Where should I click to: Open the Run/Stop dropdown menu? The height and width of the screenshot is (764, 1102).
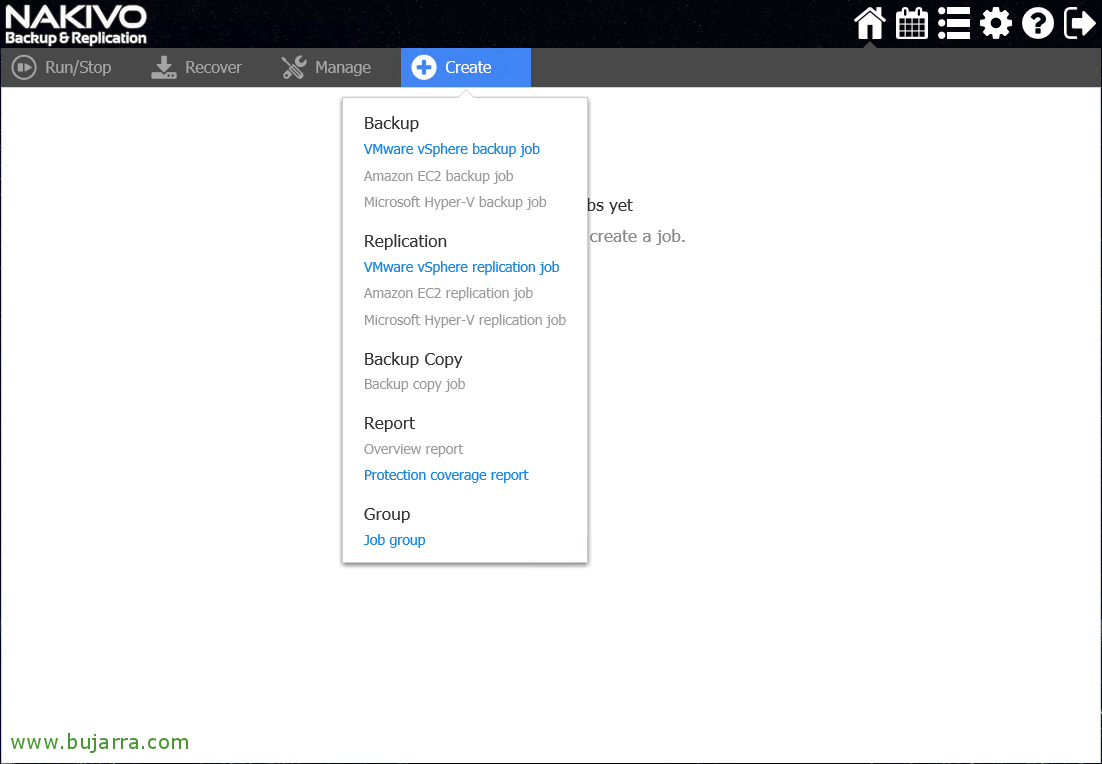(62, 68)
